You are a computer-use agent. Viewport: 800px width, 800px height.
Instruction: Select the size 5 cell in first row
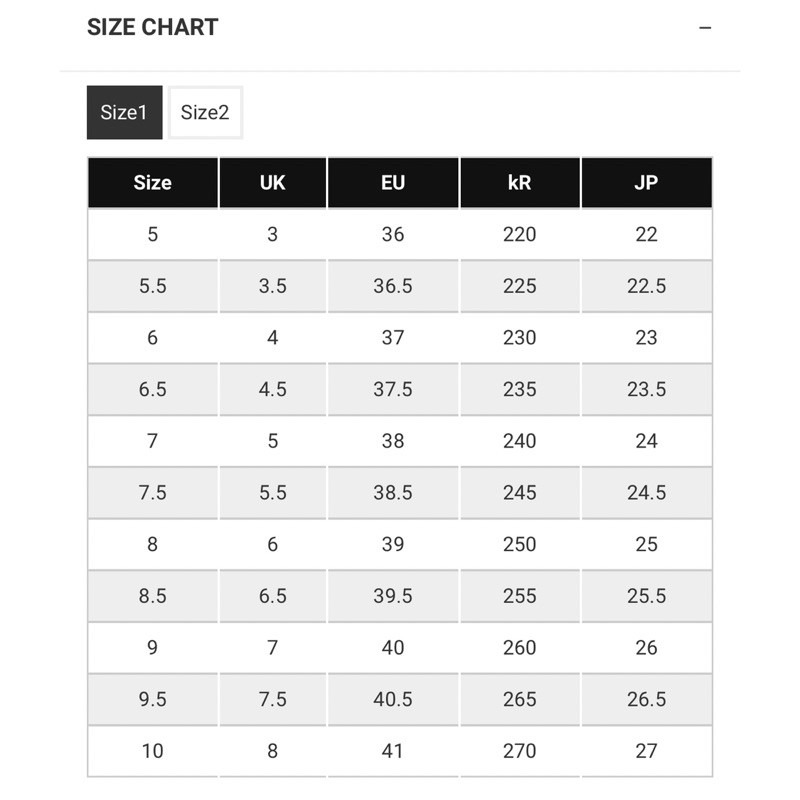point(152,235)
